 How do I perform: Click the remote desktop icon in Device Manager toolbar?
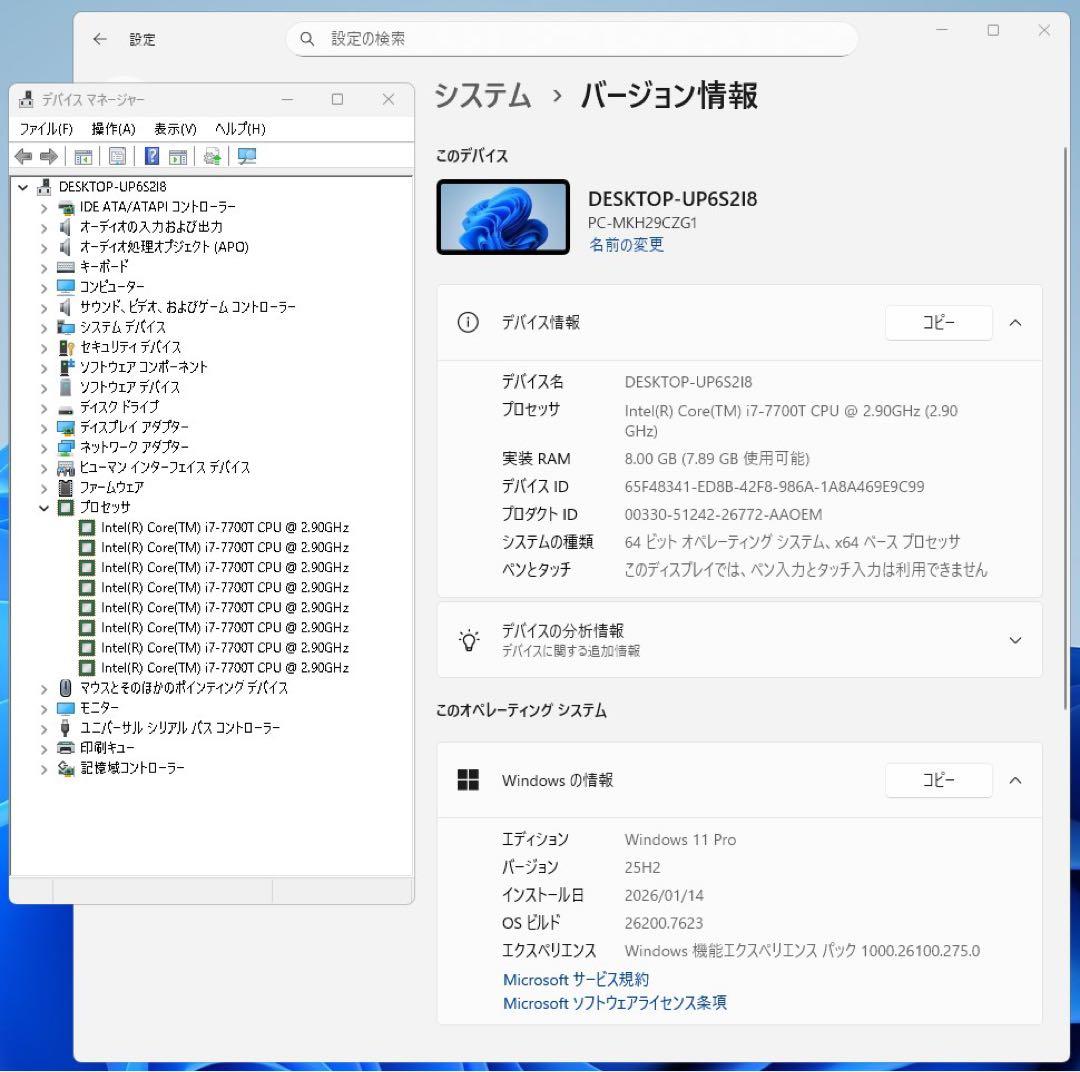(246, 155)
